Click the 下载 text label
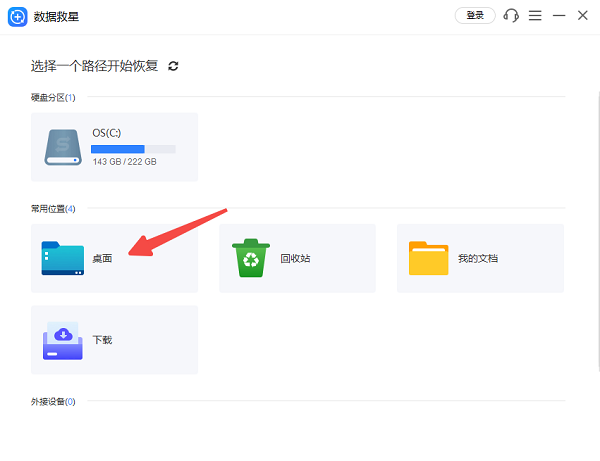600x461 pixels. click(102, 340)
